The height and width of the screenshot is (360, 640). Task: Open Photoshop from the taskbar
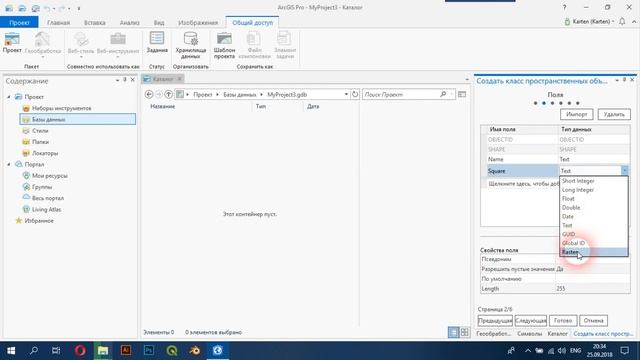pyautogui.click(x=149, y=351)
